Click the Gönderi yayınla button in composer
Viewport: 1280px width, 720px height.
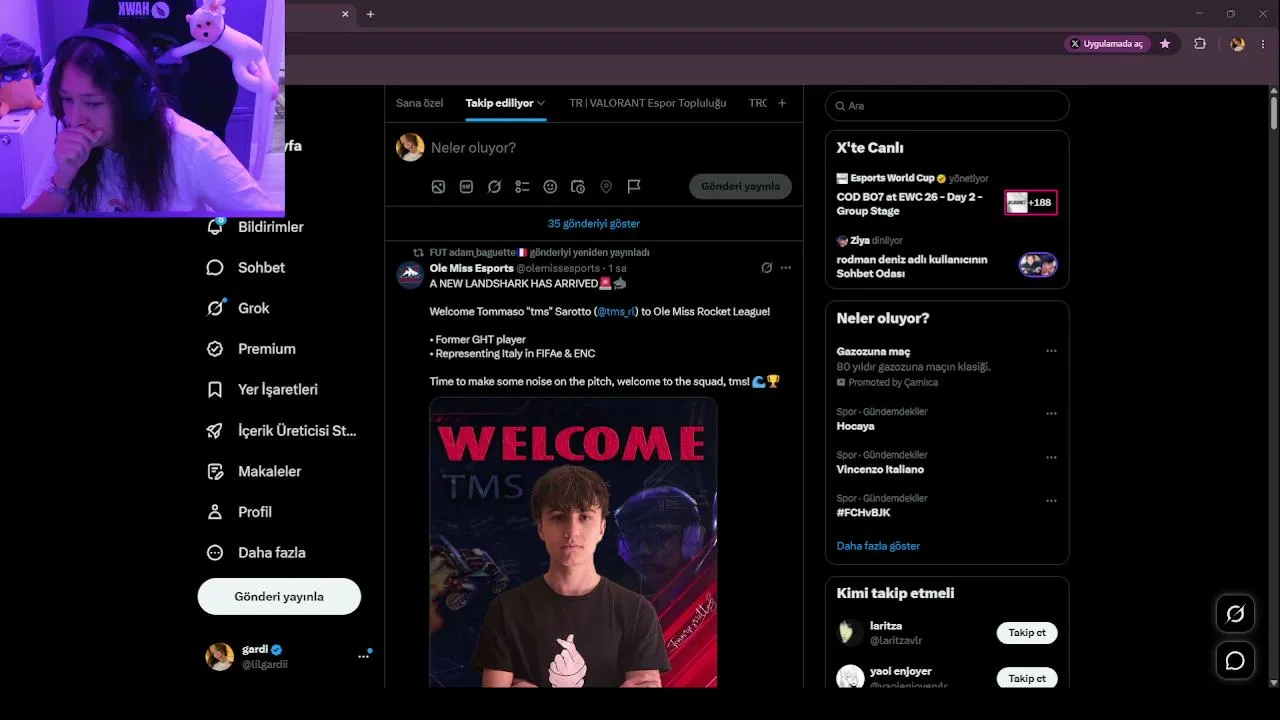(x=740, y=186)
